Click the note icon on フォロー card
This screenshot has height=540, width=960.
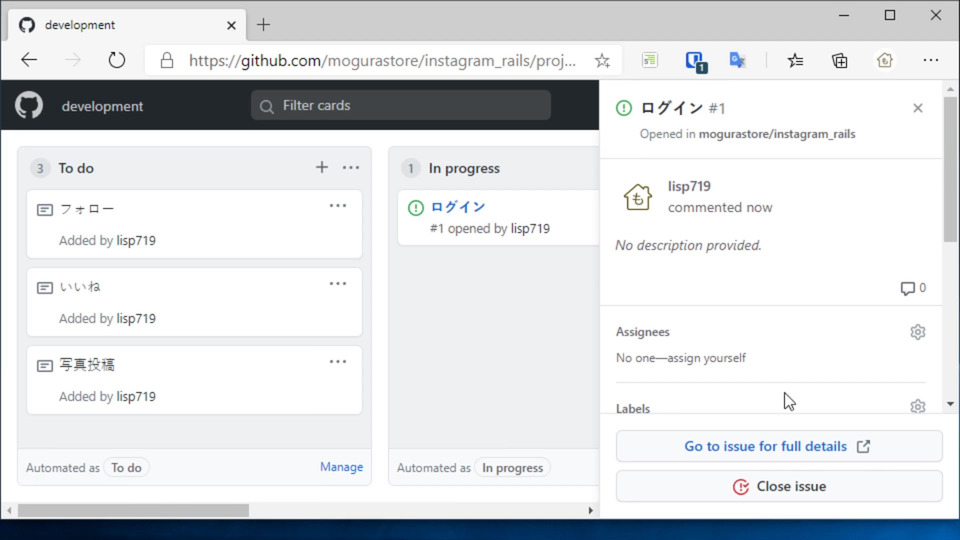(x=45, y=210)
